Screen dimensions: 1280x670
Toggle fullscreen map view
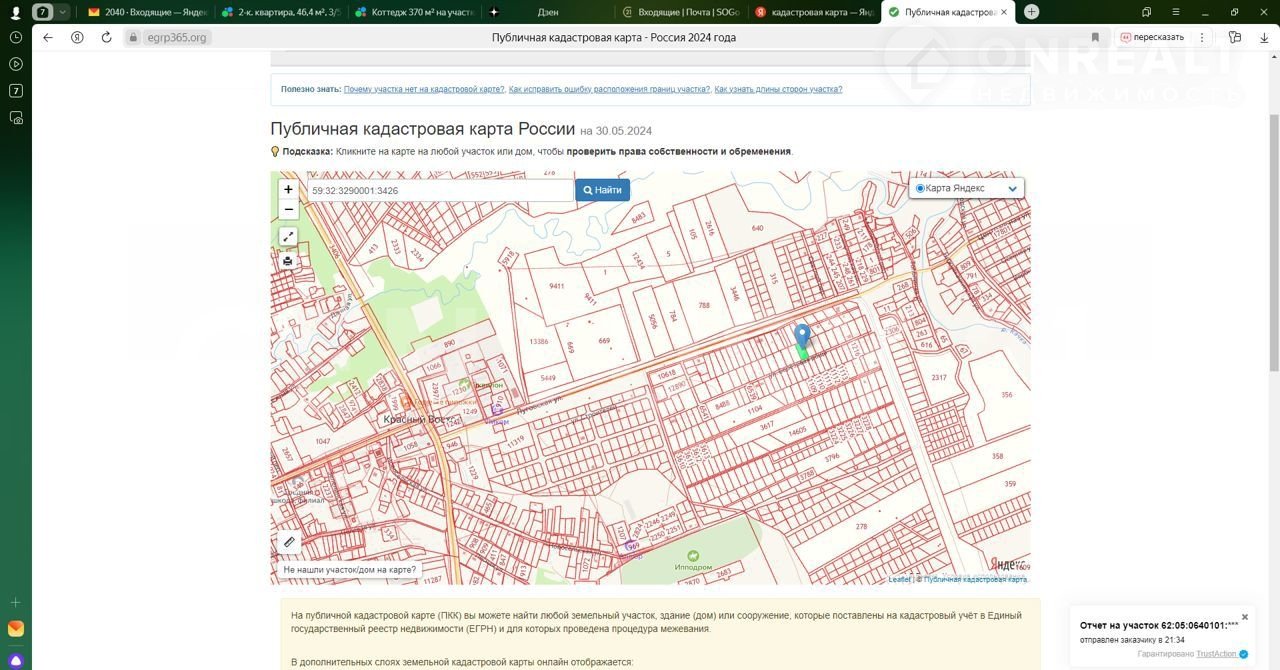(288, 237)
